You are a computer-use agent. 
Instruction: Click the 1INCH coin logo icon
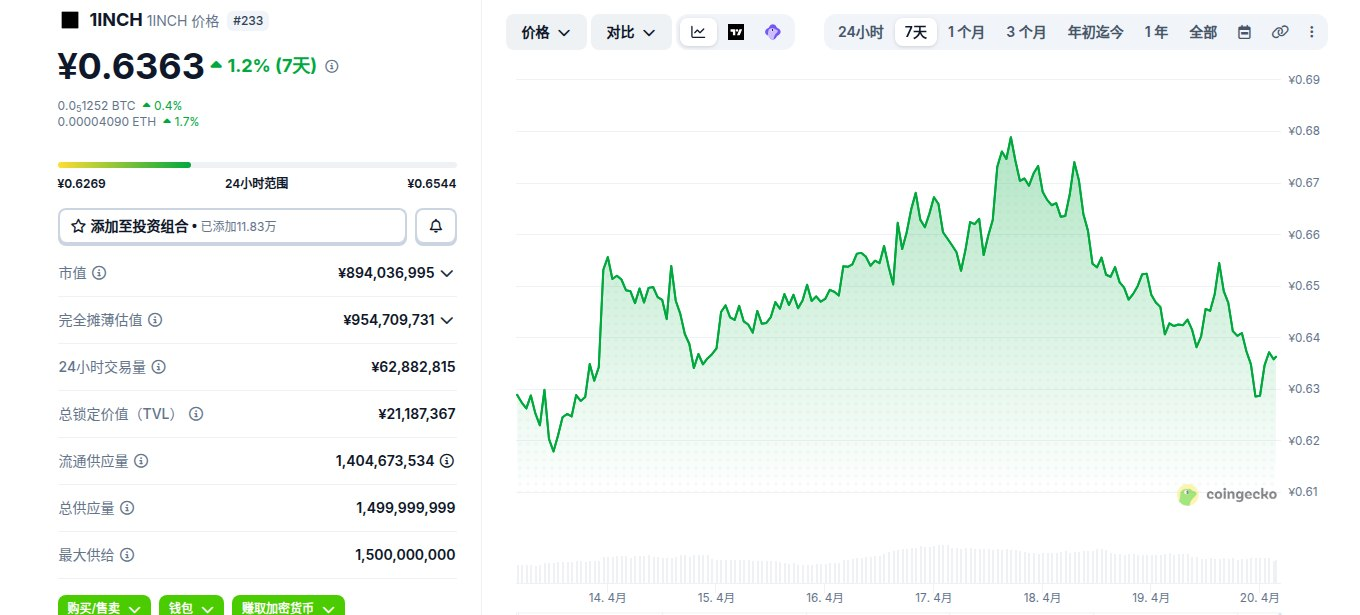[x=70, y=20]
